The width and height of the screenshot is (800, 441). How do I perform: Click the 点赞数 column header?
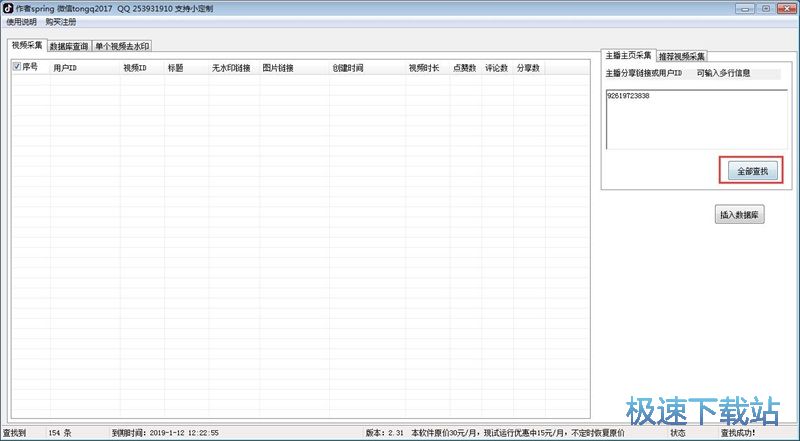click(x=465, y=68)
